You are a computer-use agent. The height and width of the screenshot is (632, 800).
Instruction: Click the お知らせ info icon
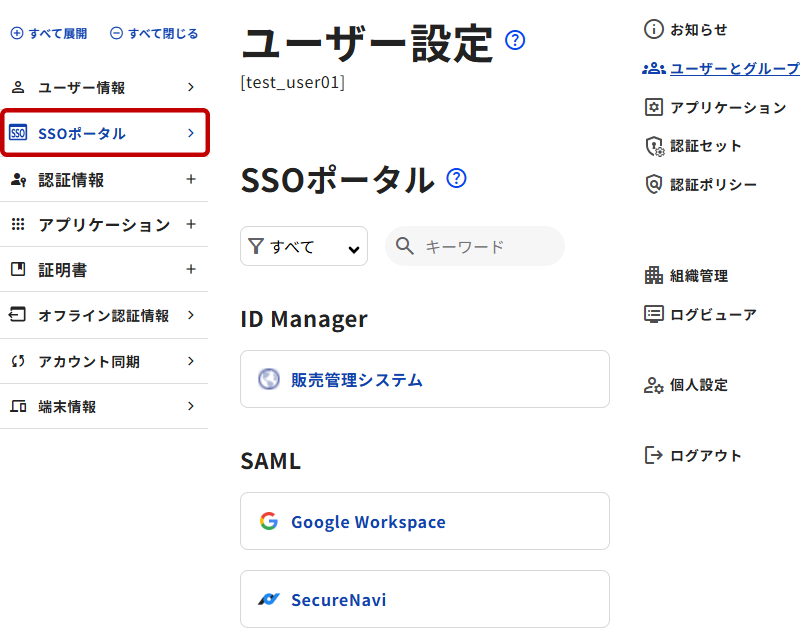(654, 30)
